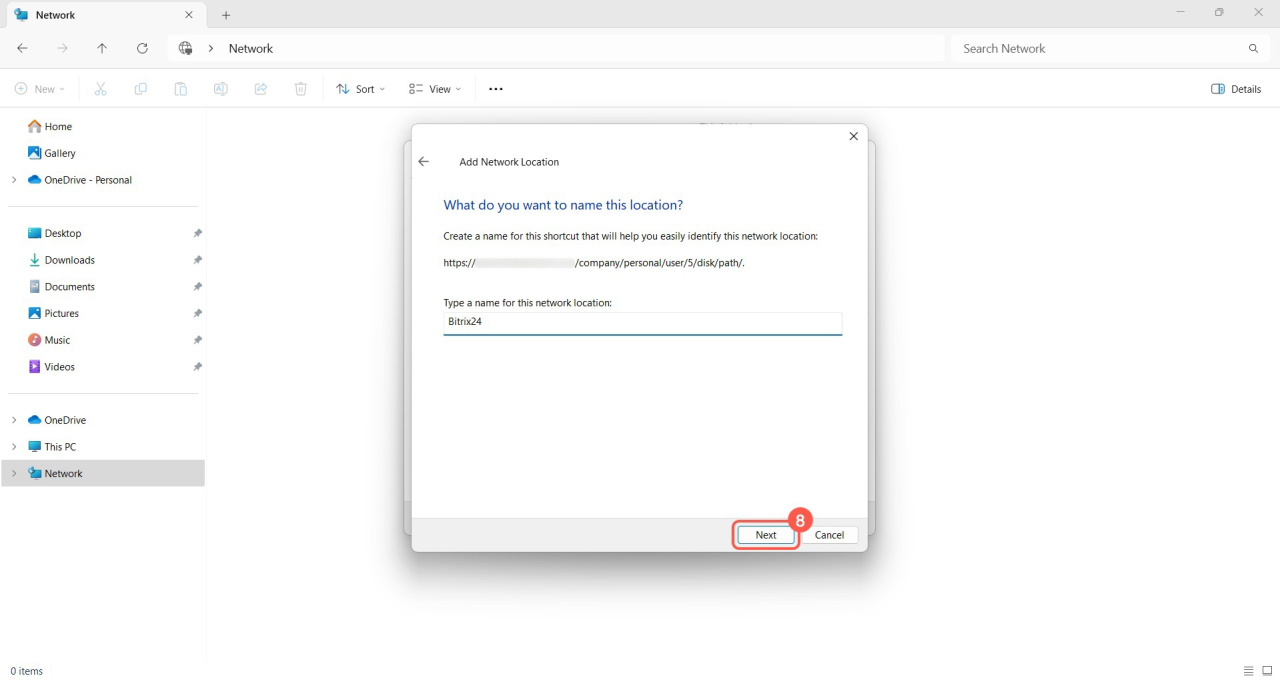The image size is (1280, 680).
Task: Select Downloads in the sidebar
Action: (x=69, y=260)
